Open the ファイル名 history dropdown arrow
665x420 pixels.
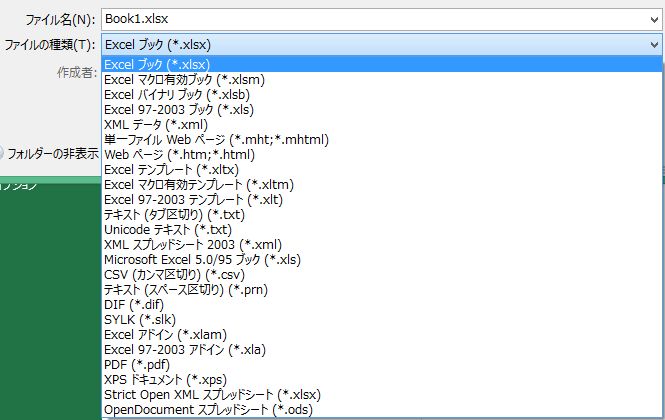click(x=654, y=20)
